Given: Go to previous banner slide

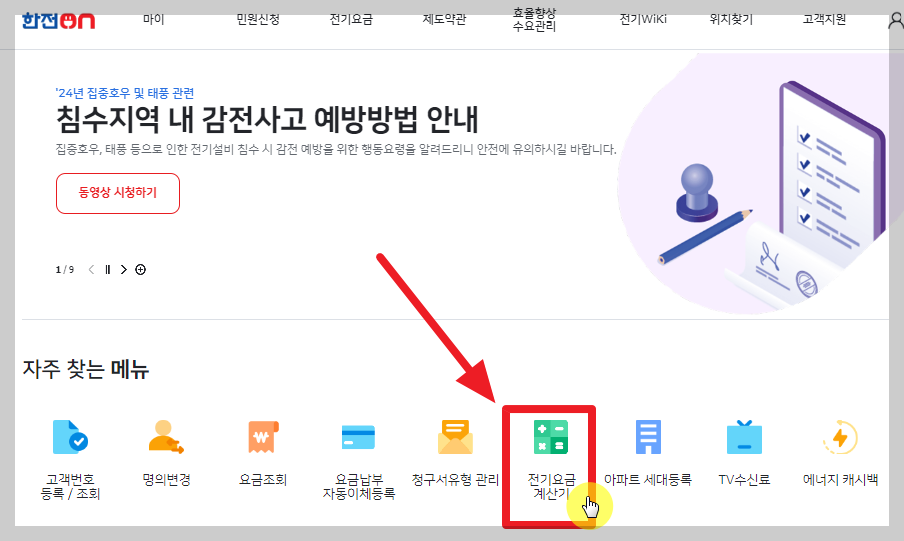Looking at the screenshot, I should click(91, 269).
